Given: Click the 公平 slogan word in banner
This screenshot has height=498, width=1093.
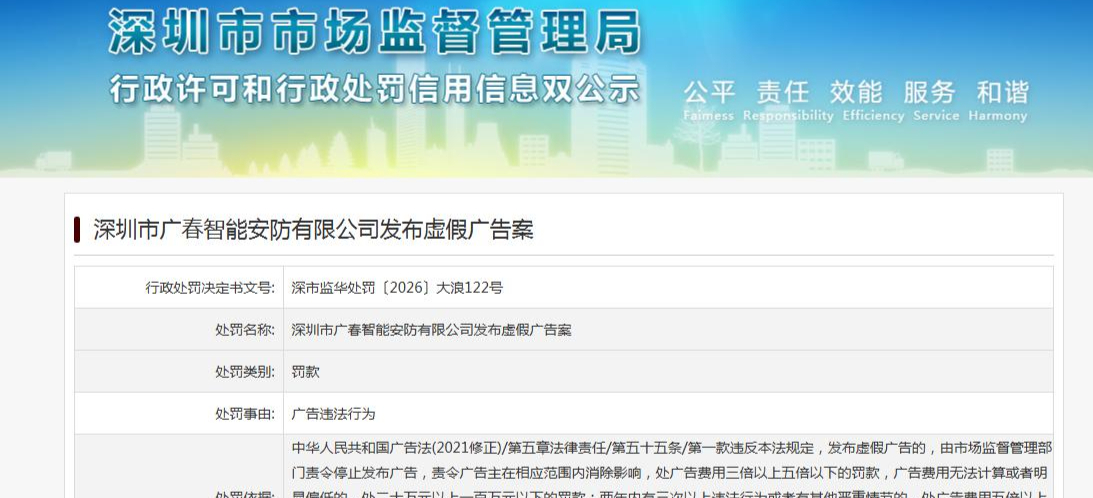Looking at the screenshot, I should pyautogui.click(x=710, y=91).
